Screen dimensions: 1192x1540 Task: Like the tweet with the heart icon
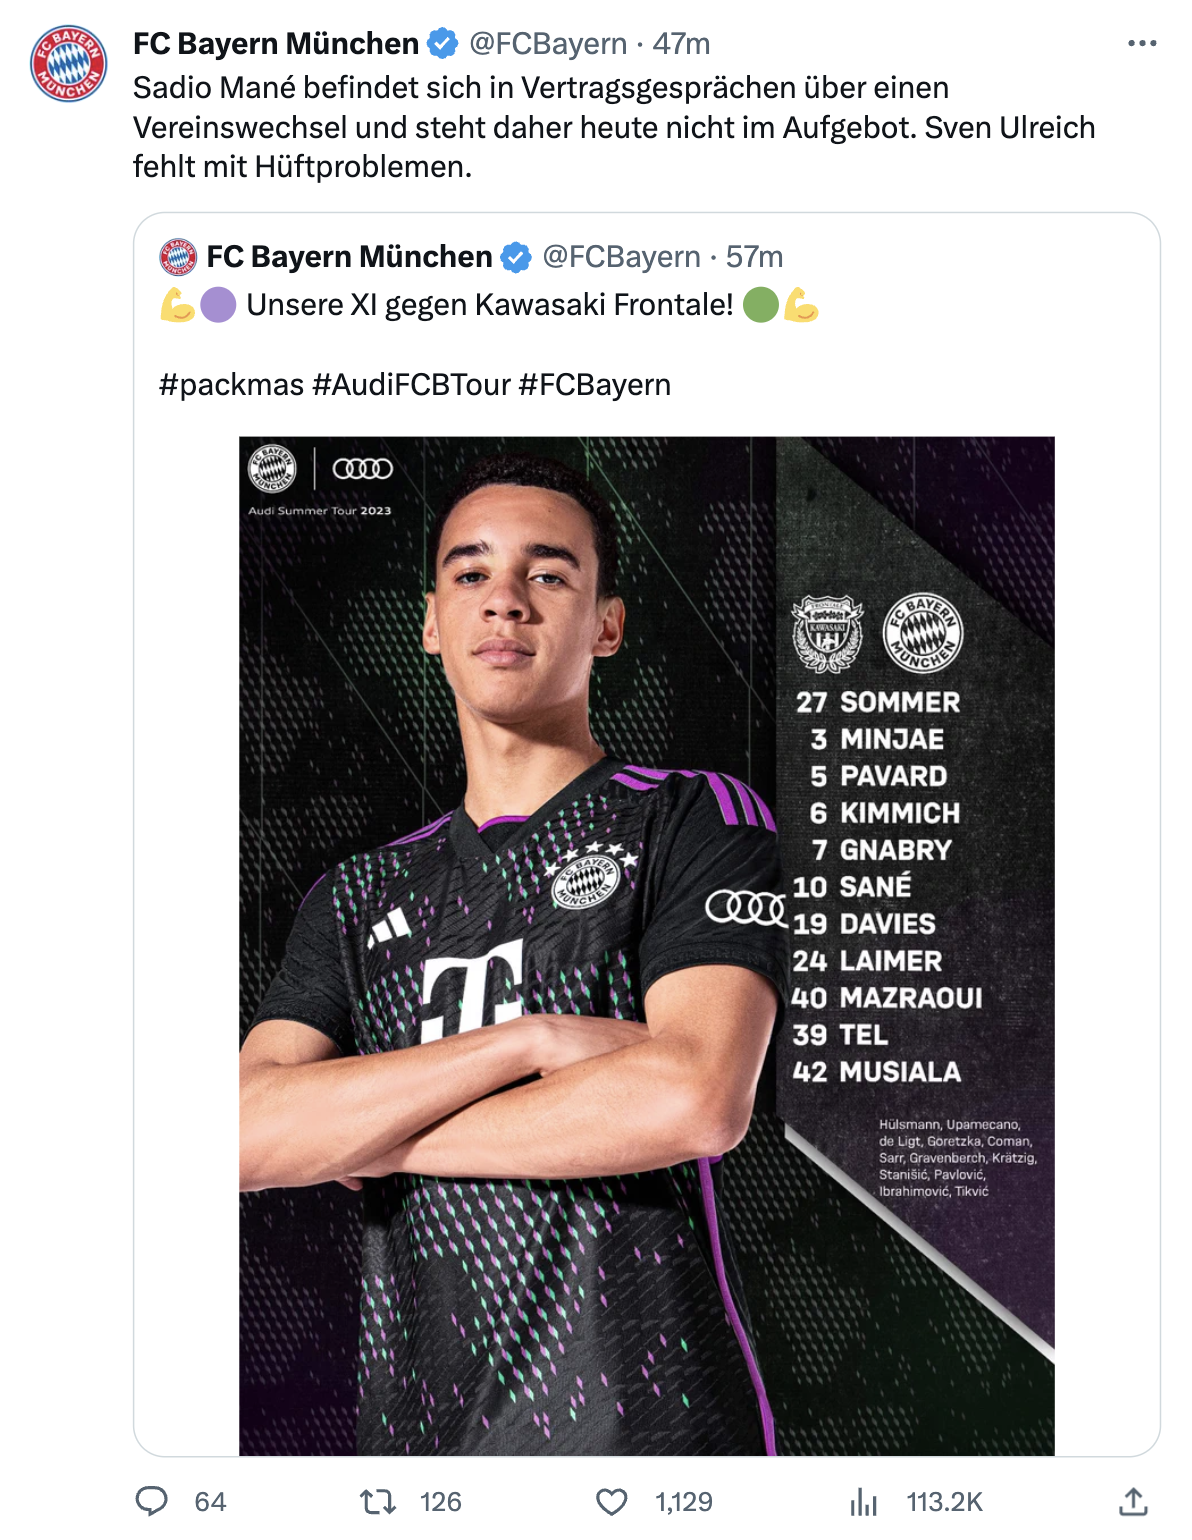(x=611, y=1501)
